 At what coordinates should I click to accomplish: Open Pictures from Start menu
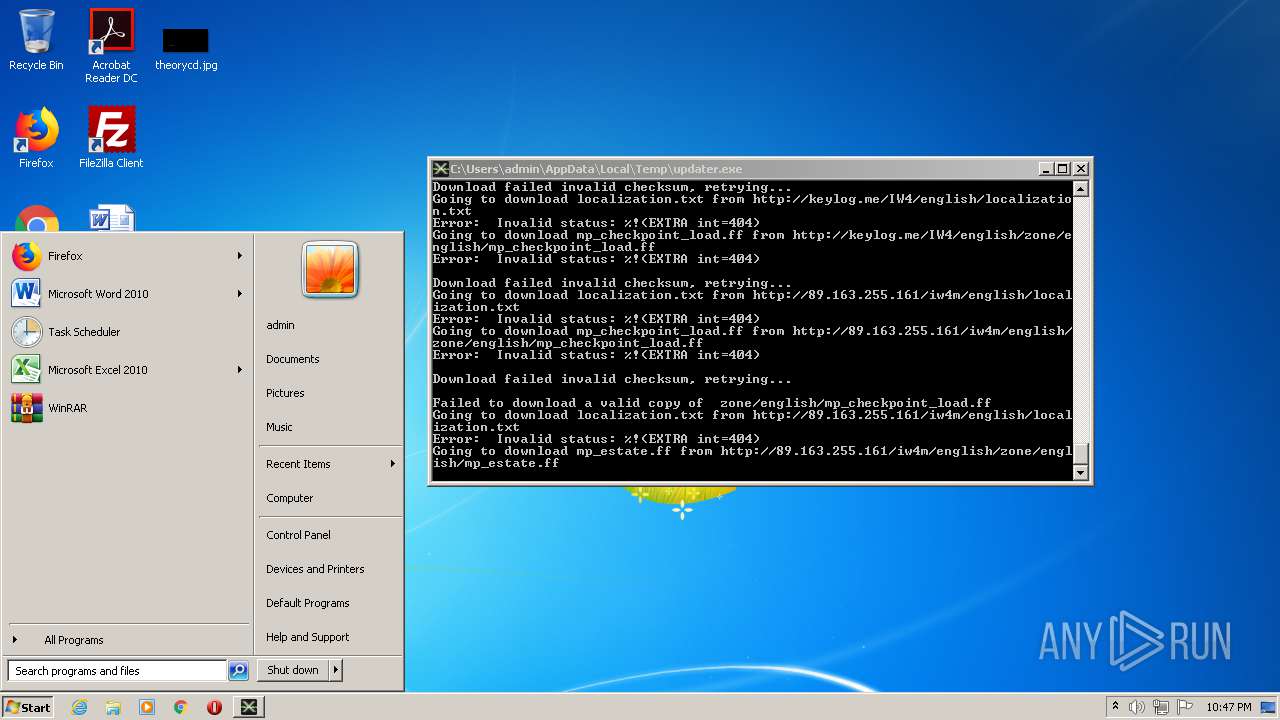[285, 393]
